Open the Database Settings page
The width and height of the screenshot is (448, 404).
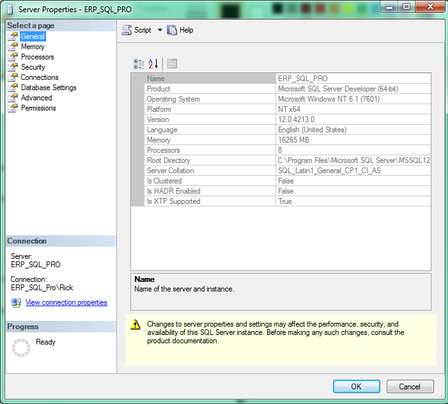[48, 88]
